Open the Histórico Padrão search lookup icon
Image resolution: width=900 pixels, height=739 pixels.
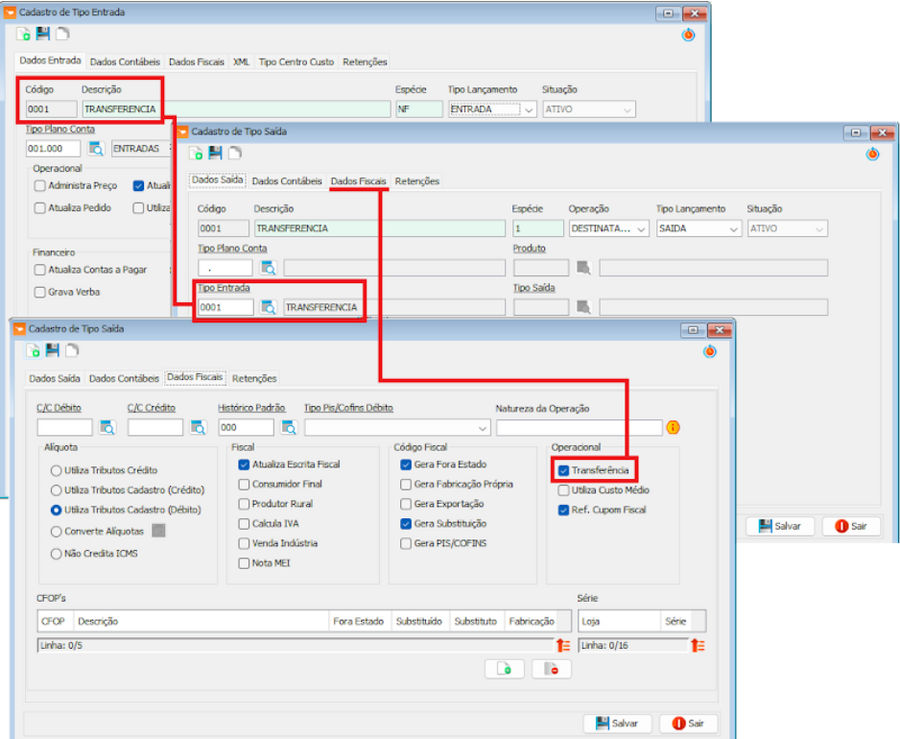[289, 428]
